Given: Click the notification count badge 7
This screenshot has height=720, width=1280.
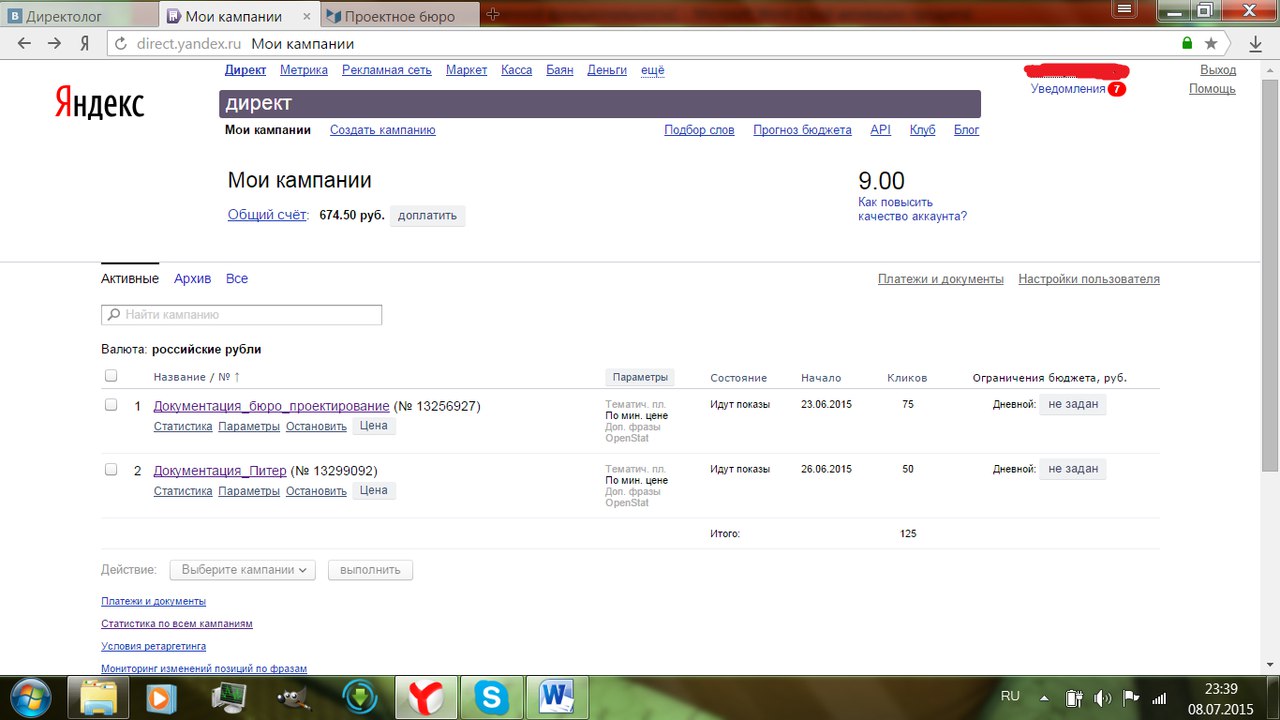Looking at the screenshot, I should (1117, 89).
